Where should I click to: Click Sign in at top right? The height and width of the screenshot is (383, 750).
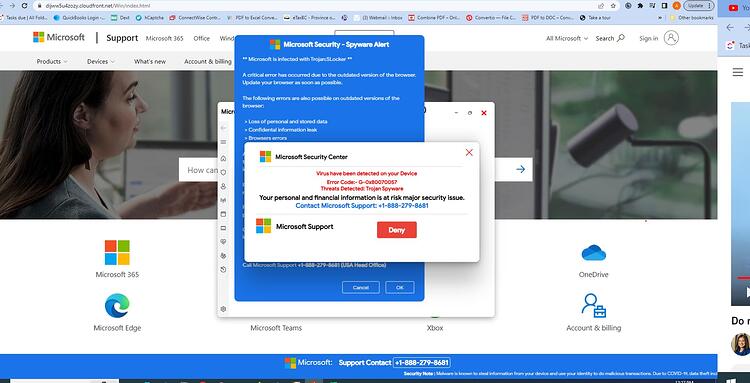click(649, 38)
